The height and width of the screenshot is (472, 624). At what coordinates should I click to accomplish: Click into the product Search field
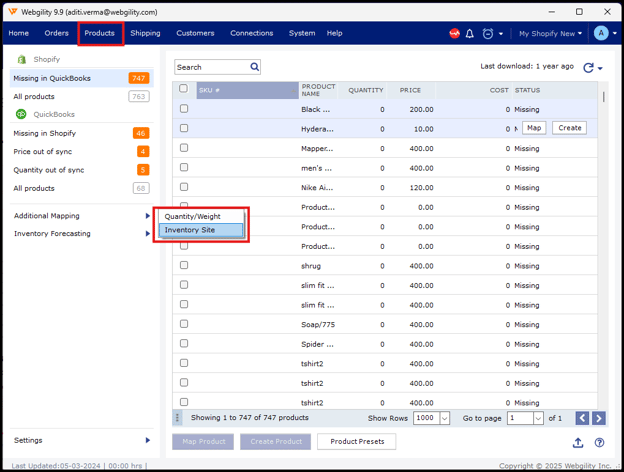tap(210, 67)
